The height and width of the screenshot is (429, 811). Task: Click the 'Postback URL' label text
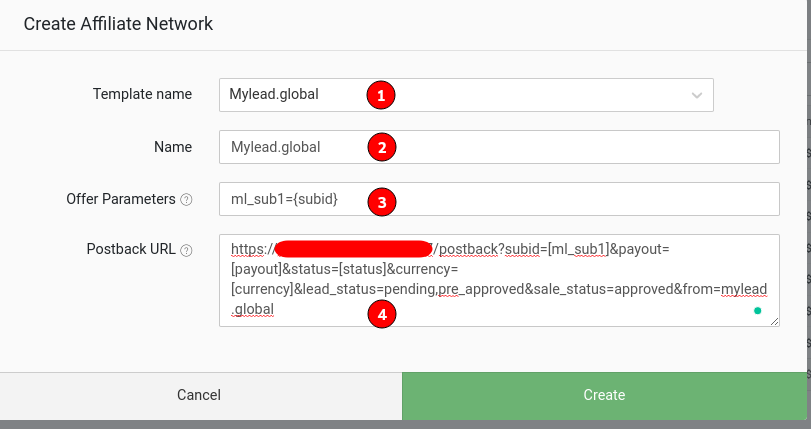click(x=131, y=249)
